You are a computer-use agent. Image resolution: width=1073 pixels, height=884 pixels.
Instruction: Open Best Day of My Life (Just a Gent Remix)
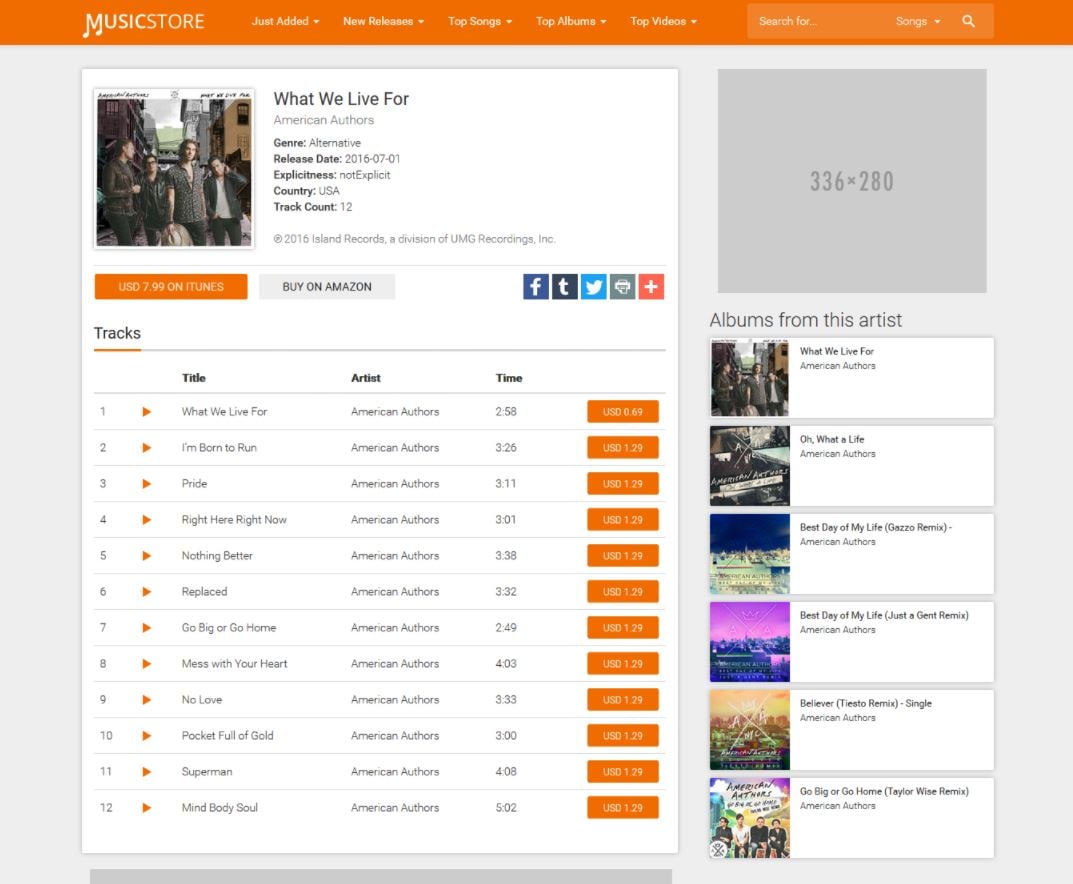point(883,615)
